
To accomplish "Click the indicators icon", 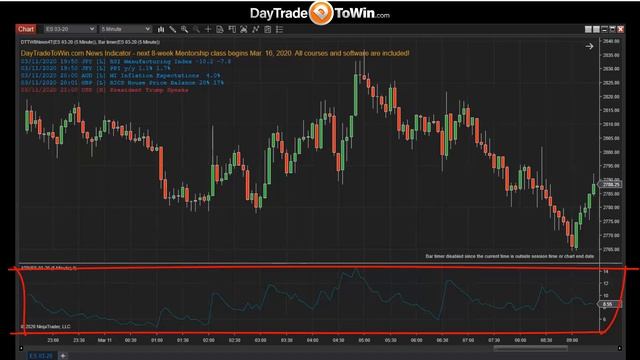I will (244, 29).
